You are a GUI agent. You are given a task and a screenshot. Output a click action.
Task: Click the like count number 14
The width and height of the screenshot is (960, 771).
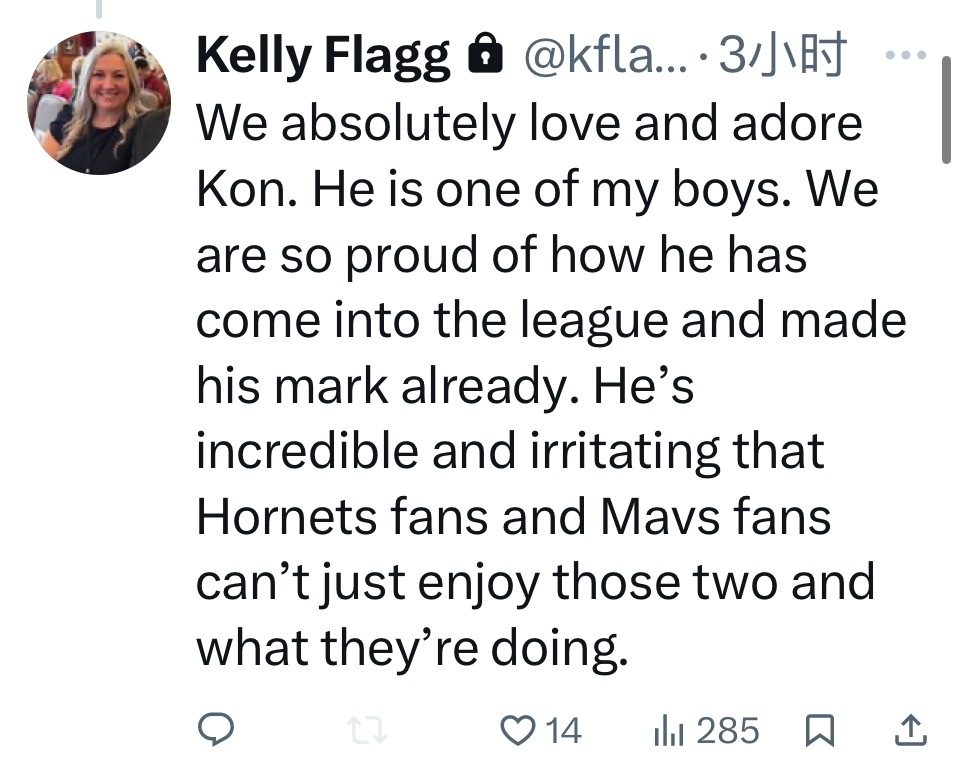(x=564, y=730)
